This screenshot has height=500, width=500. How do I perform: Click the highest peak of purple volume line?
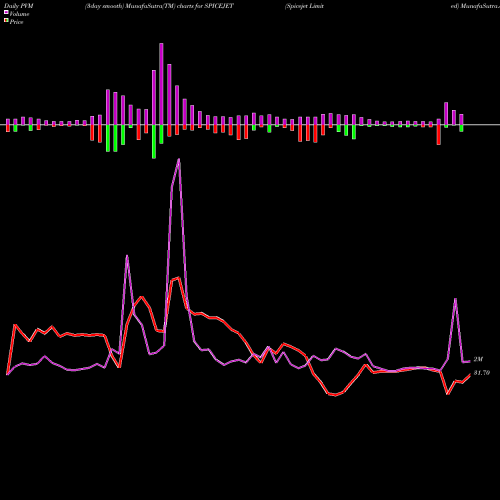point(179,159)
